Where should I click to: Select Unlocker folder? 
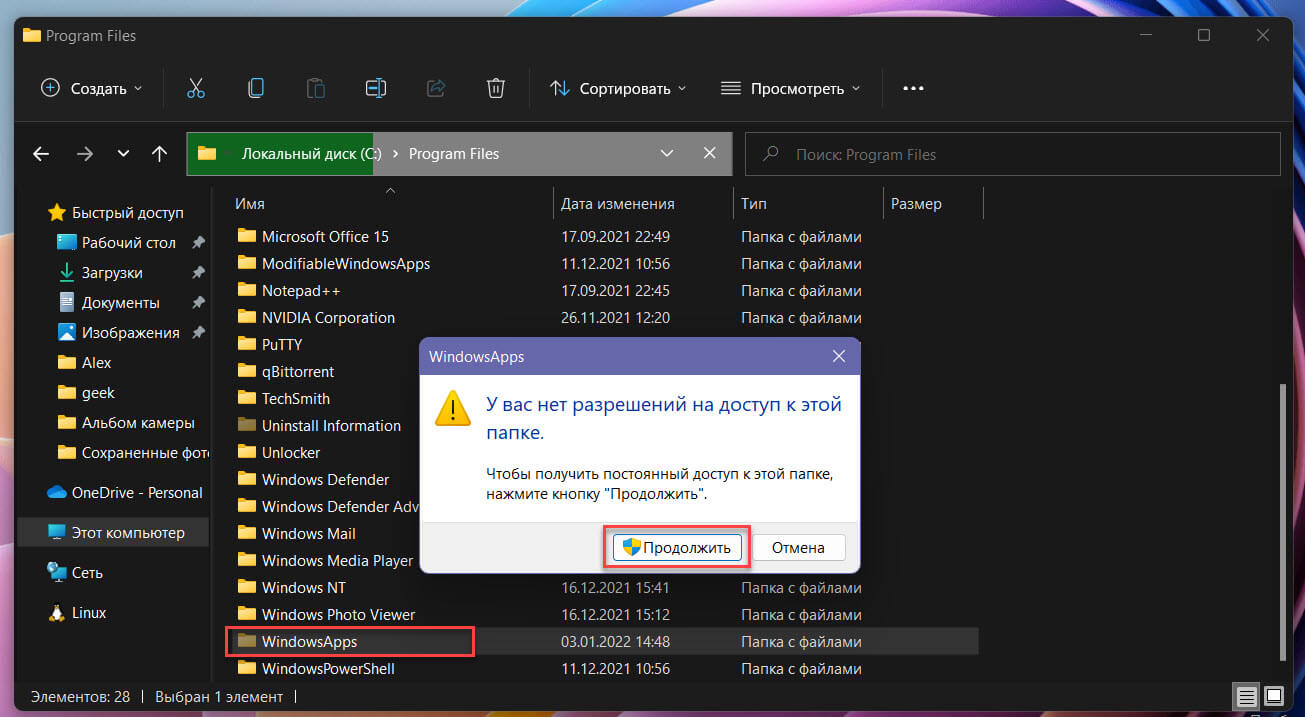[291, 453]
